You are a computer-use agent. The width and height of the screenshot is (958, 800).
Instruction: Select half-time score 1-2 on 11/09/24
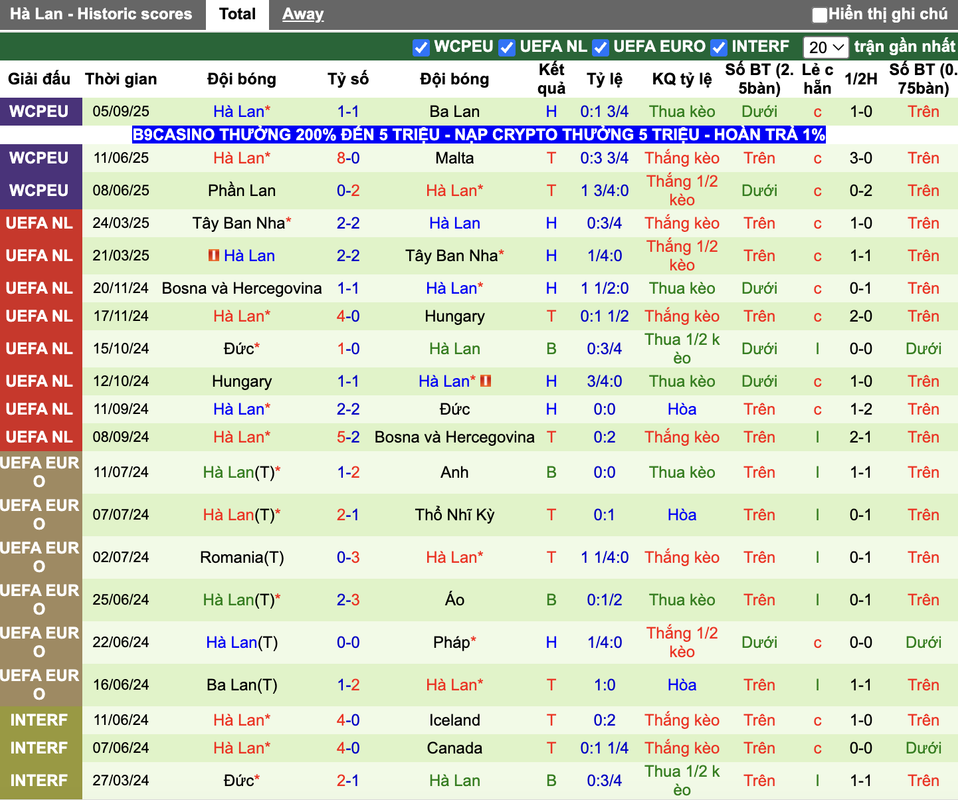(860, 409)
